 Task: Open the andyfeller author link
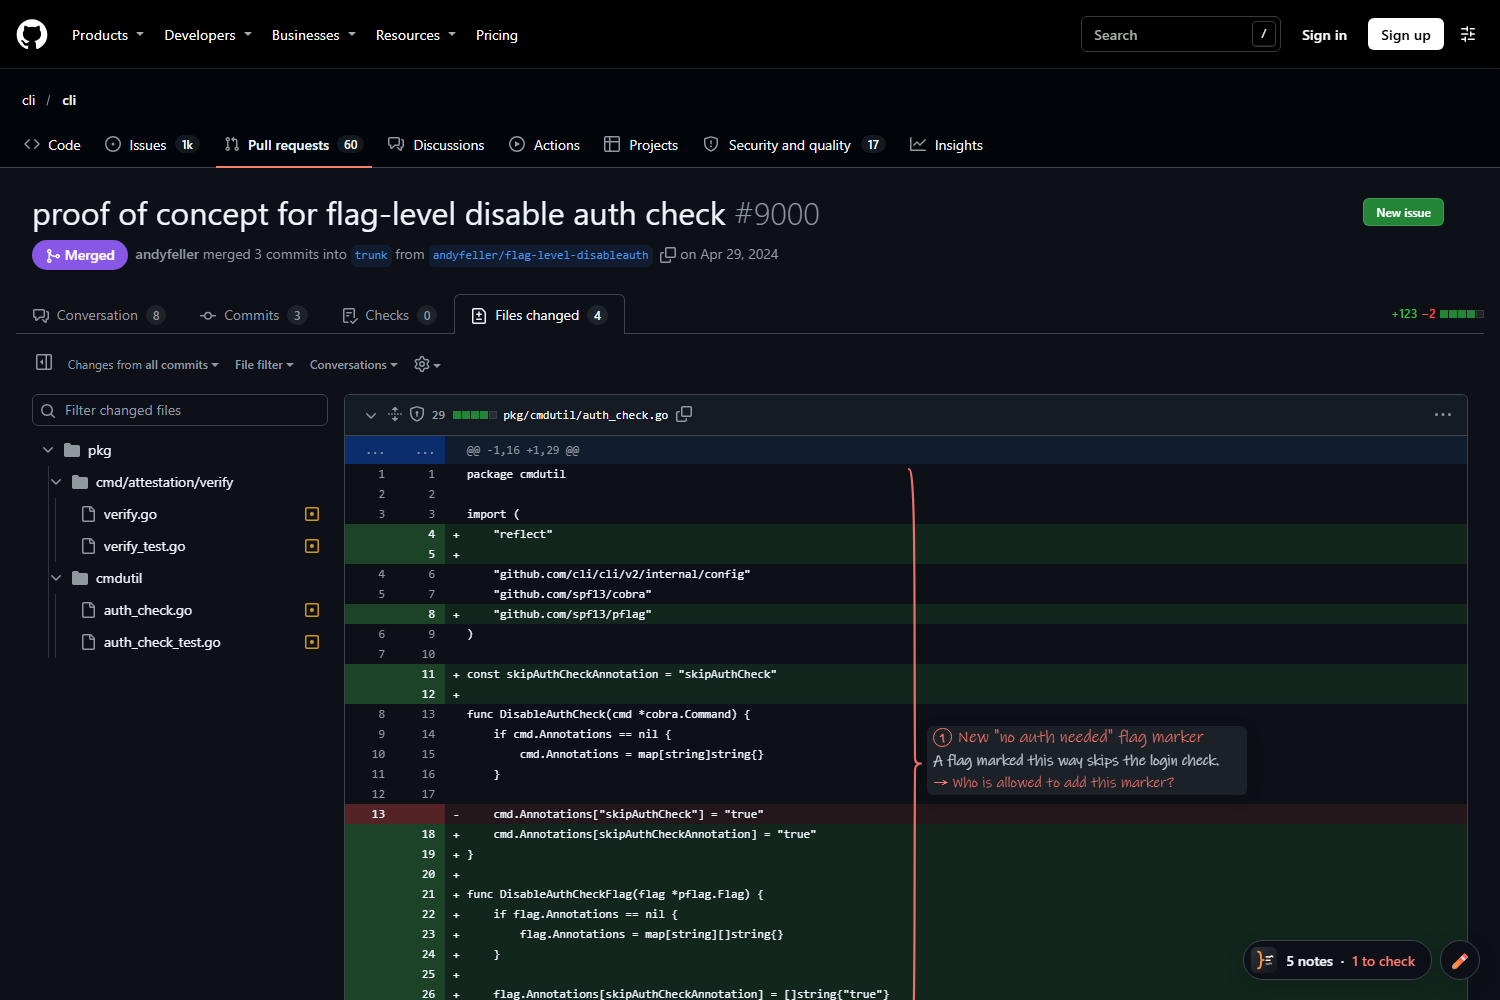tap(166, 254)
